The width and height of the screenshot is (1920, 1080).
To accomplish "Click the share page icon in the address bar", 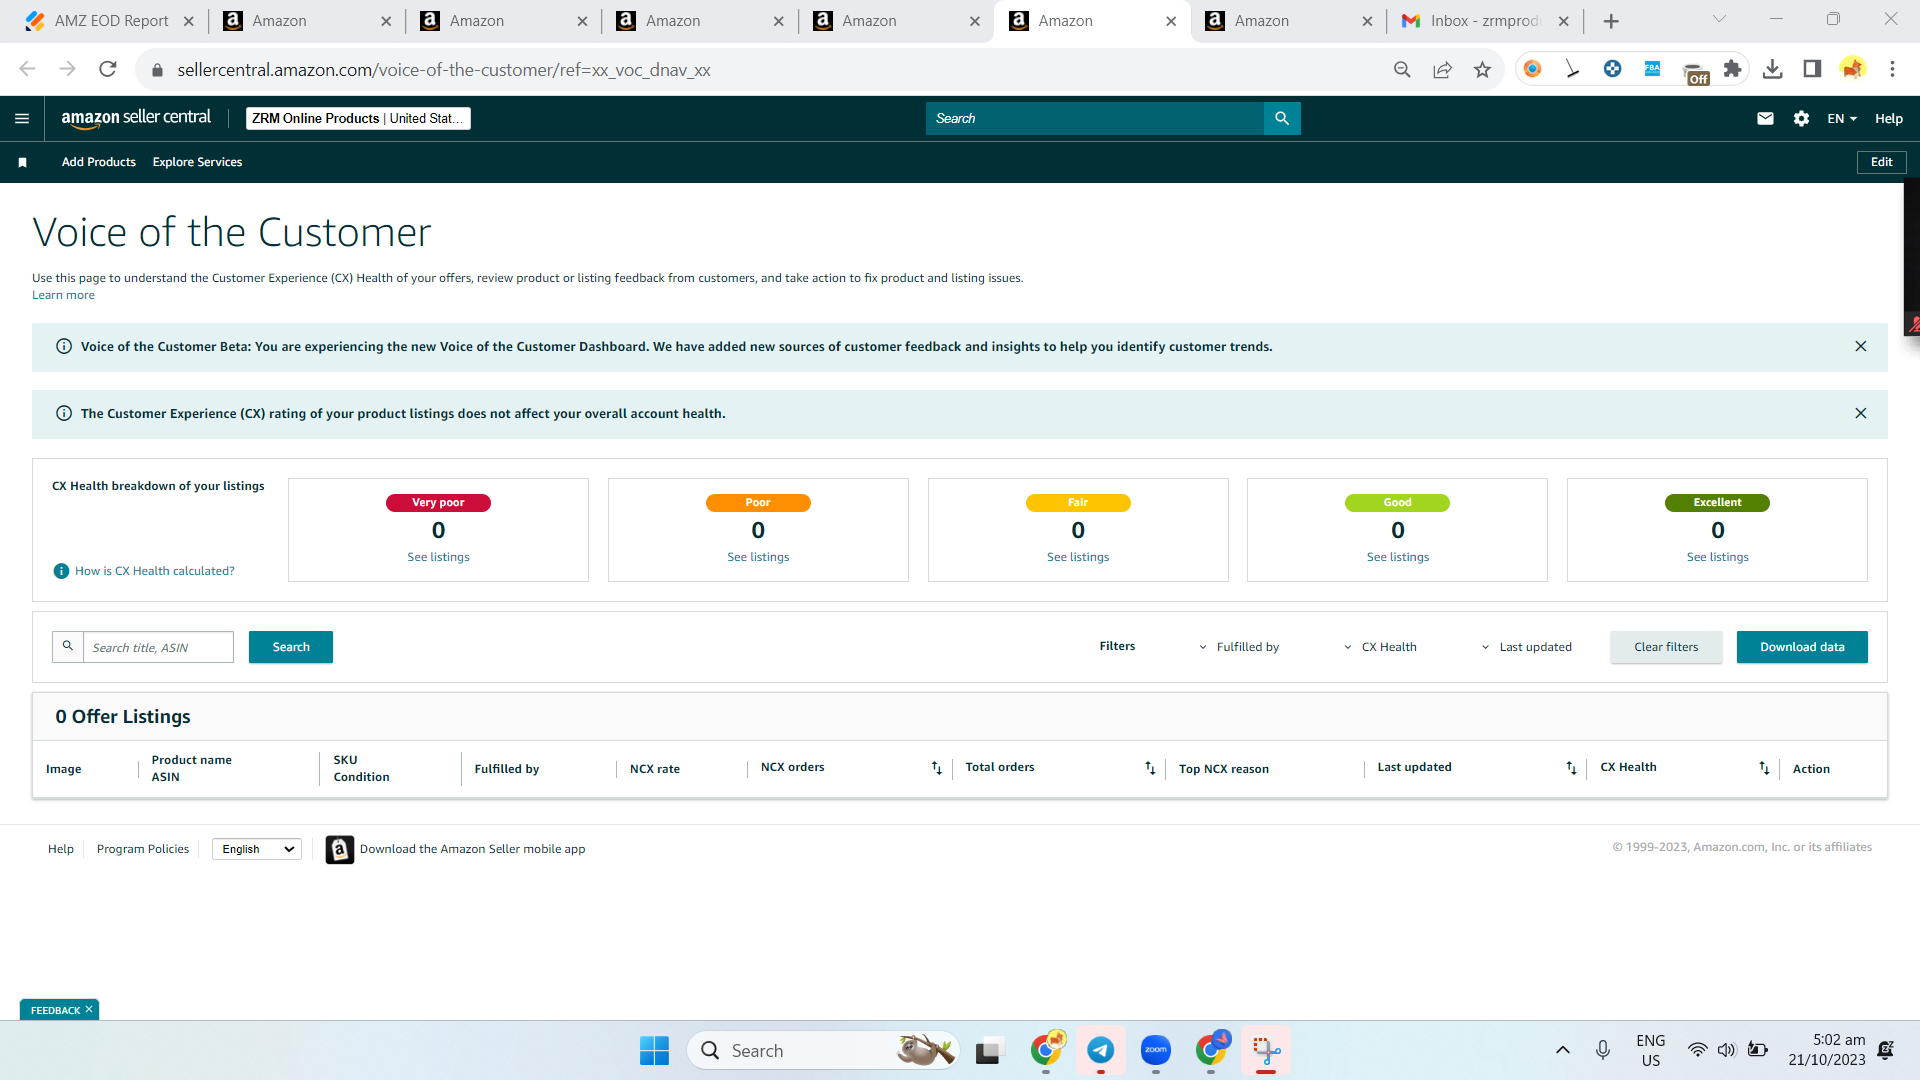I will pos(1442,69).
